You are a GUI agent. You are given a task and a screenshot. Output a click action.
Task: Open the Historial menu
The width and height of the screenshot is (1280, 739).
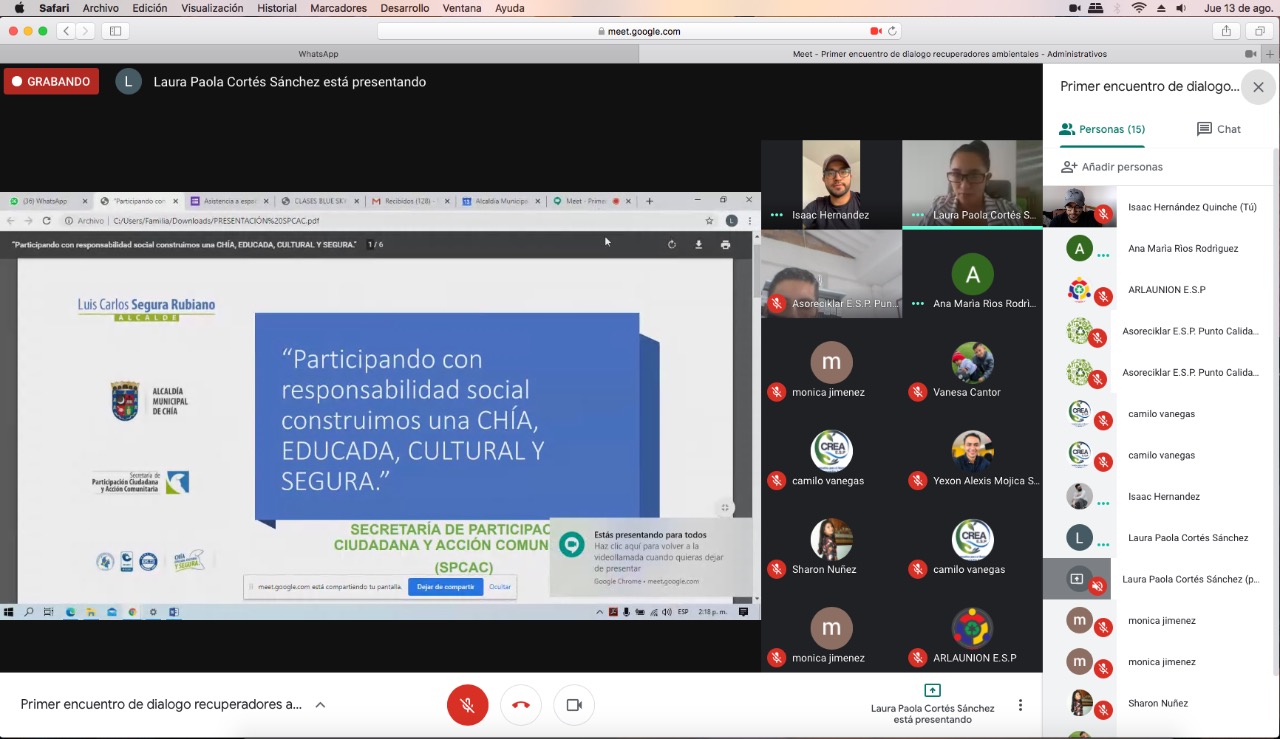pyautogui.click(x=277, y=8)
